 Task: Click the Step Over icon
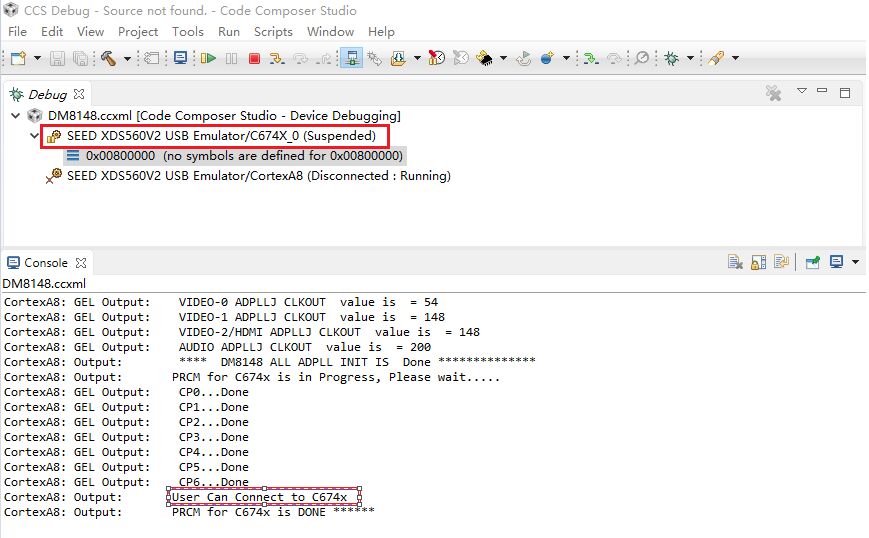pos(301,58)
